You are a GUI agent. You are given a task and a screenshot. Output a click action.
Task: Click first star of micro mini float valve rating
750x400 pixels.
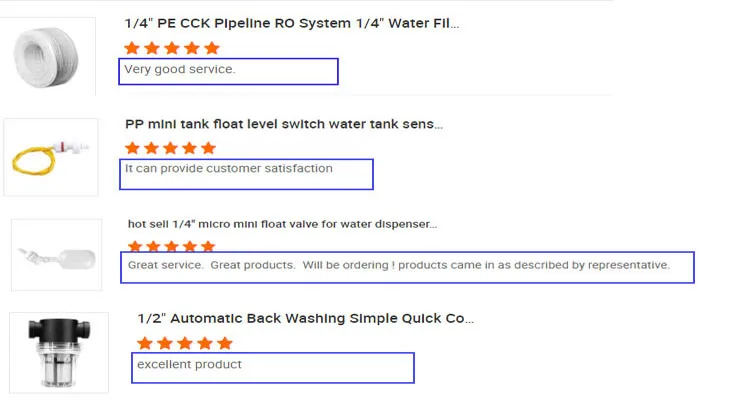click(135, 246)
